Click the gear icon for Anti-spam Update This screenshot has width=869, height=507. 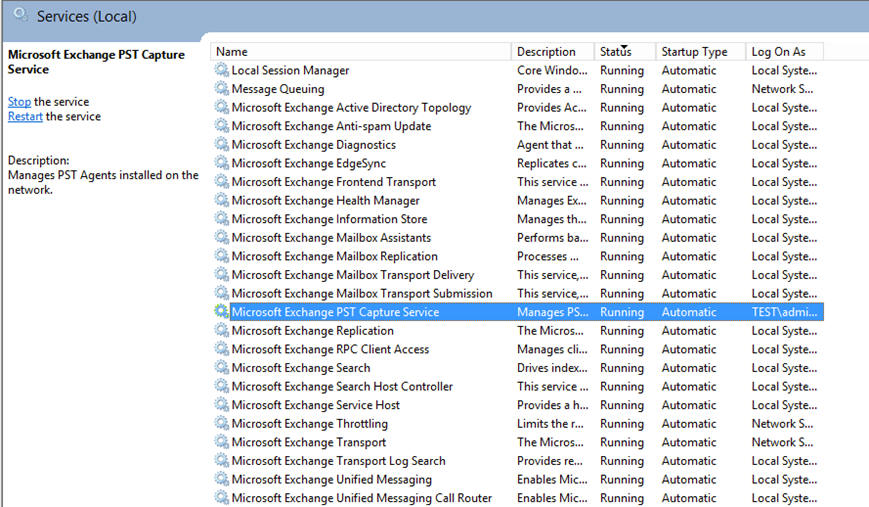222,126
